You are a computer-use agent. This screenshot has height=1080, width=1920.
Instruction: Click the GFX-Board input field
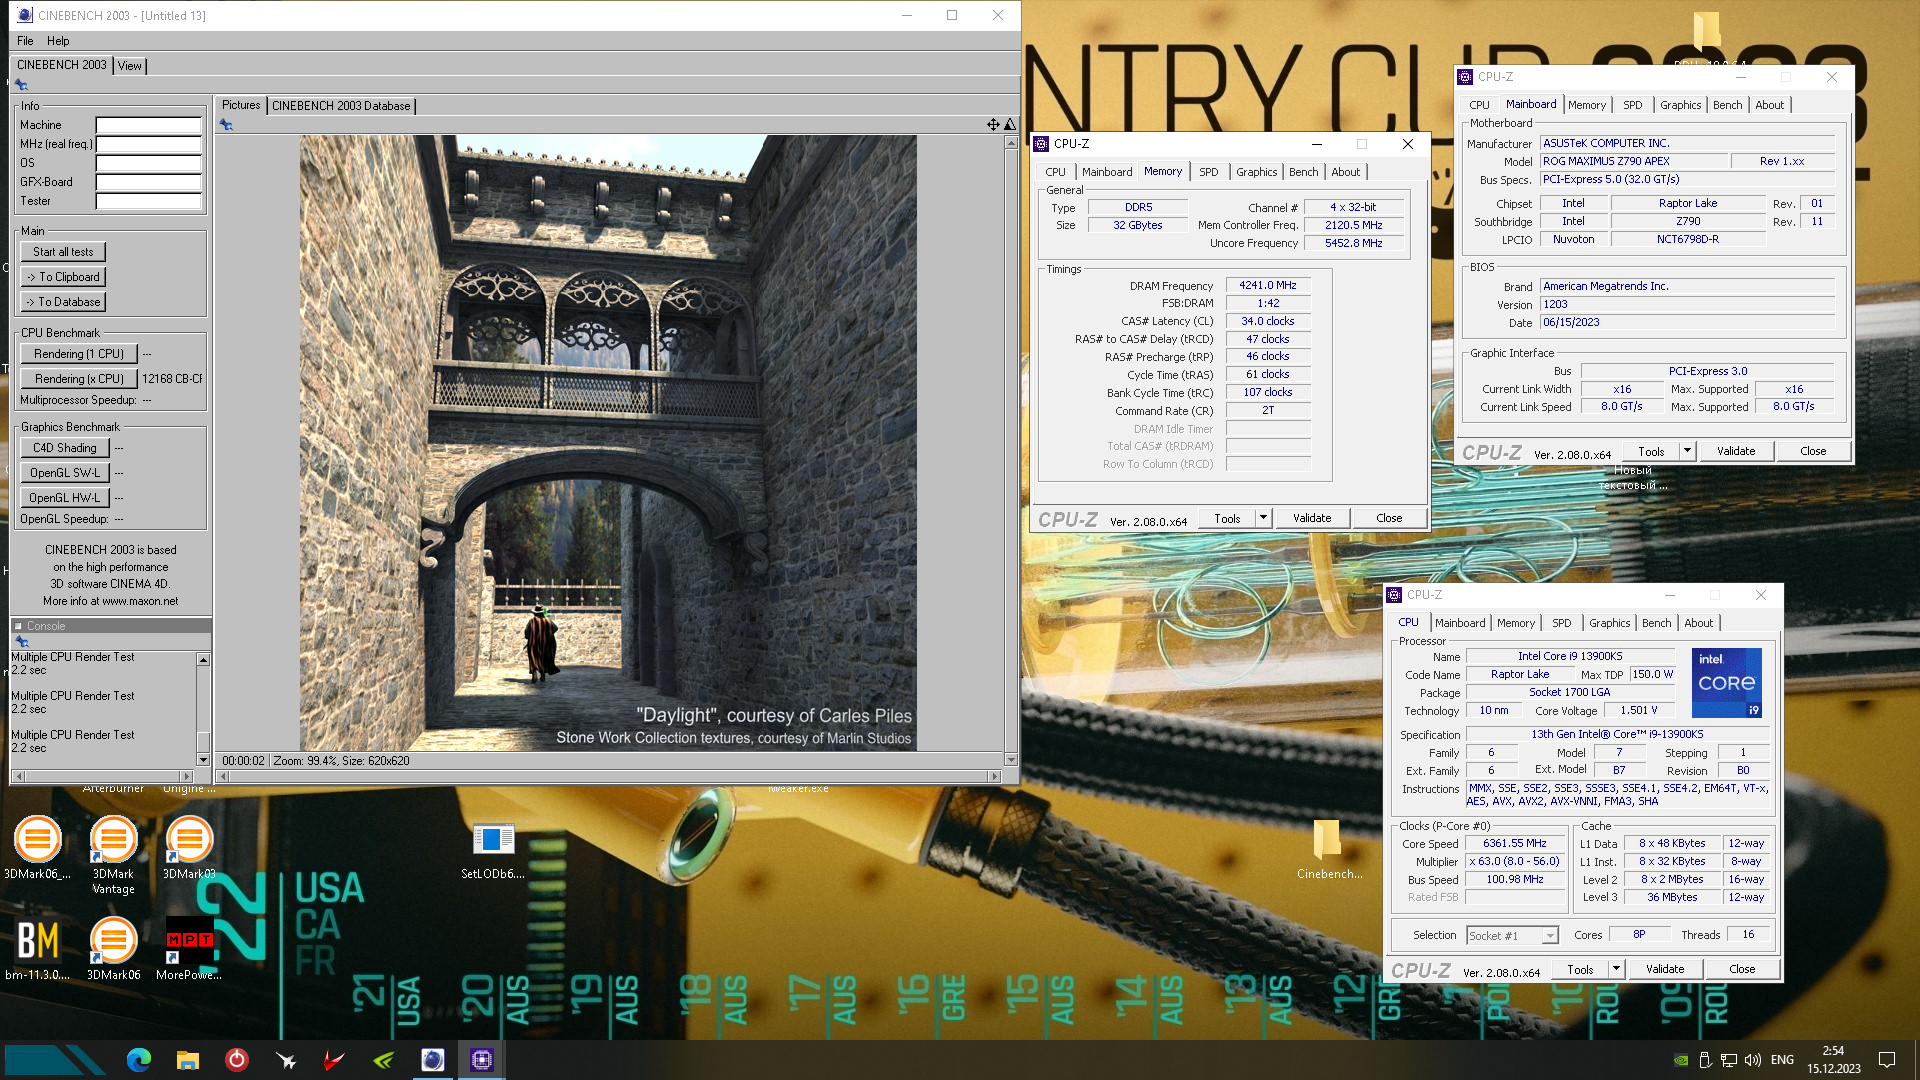coord(149,182)
